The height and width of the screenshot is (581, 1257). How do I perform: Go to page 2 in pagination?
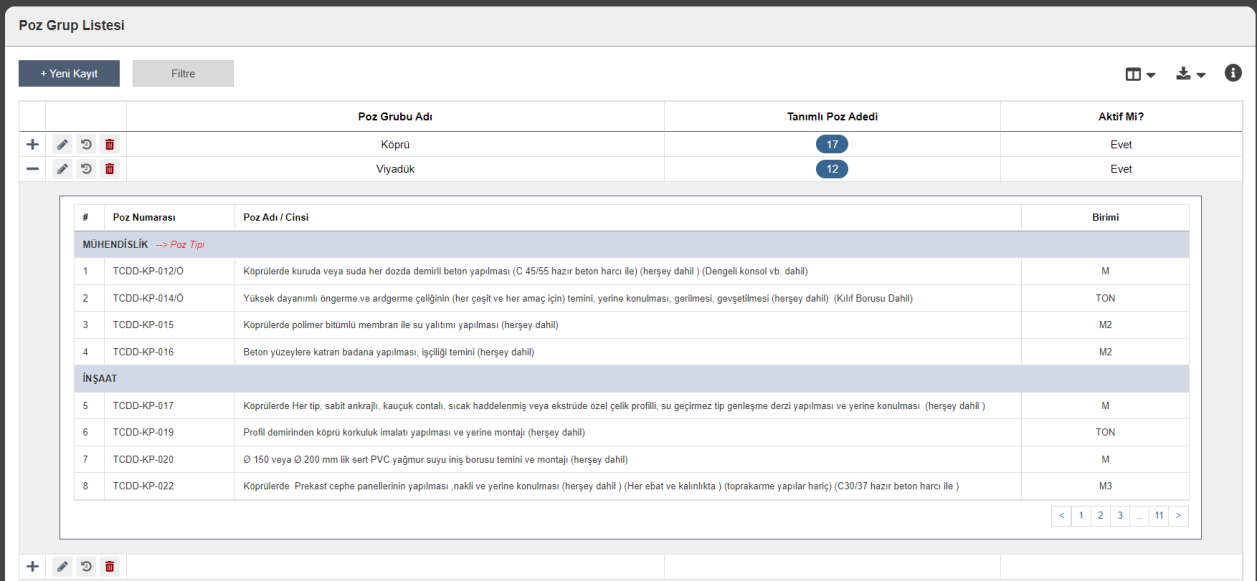[1100, 516]
